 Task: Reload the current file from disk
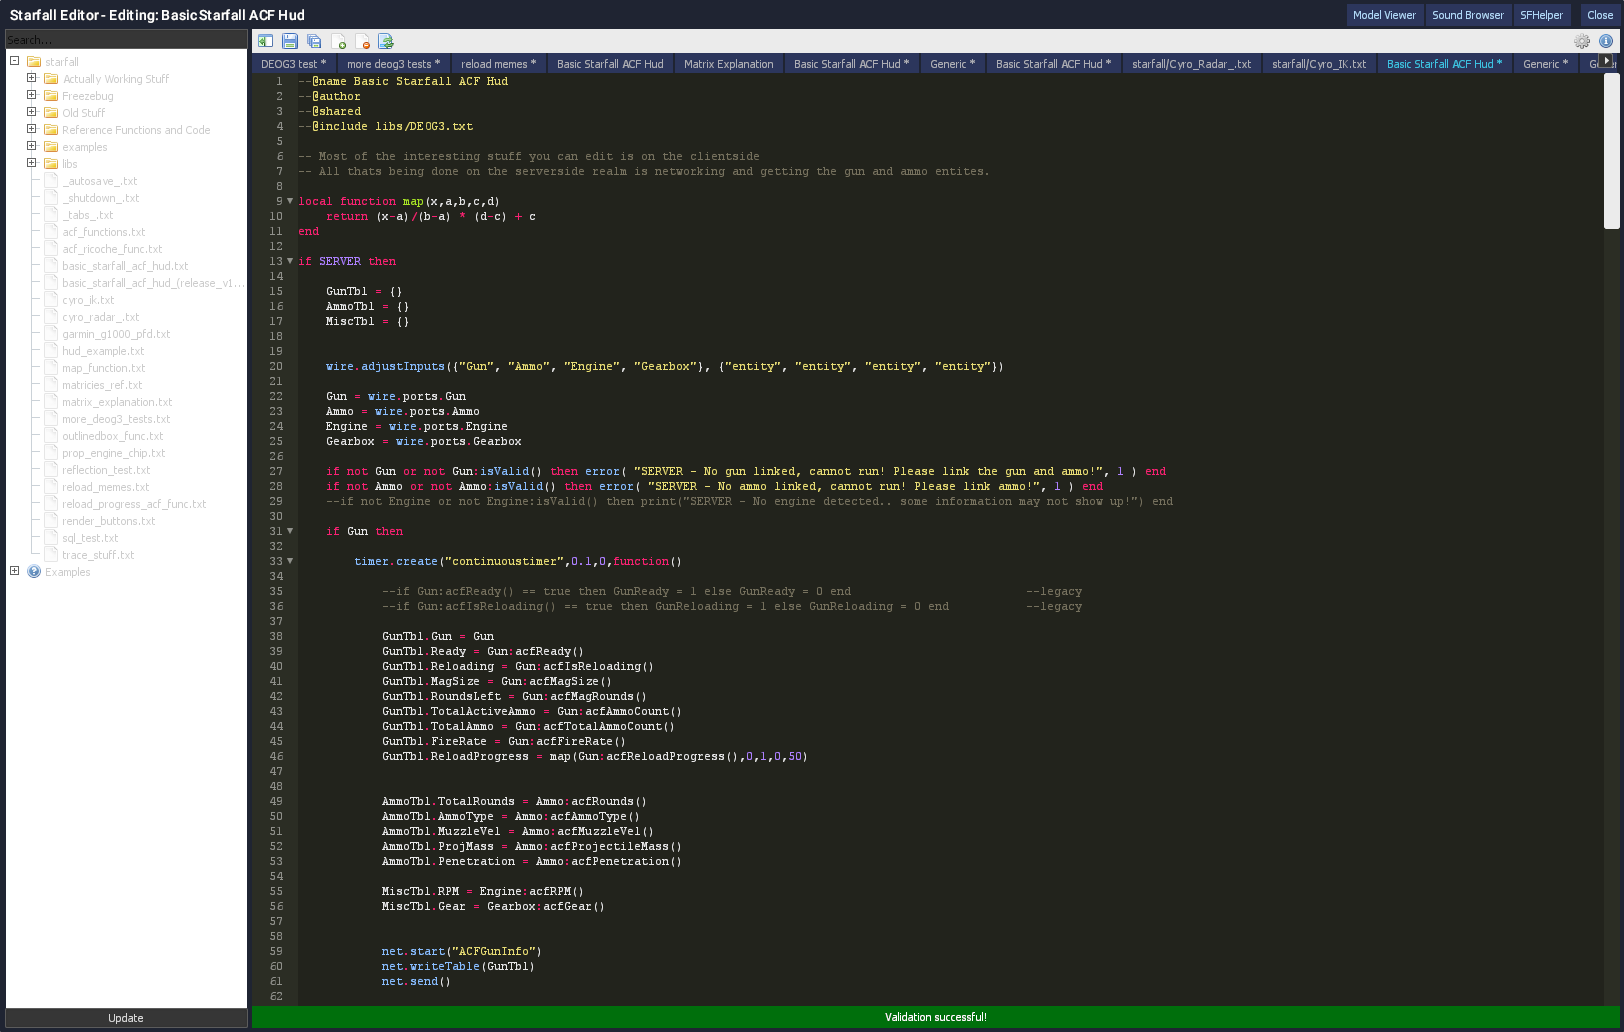click(386, 40)
